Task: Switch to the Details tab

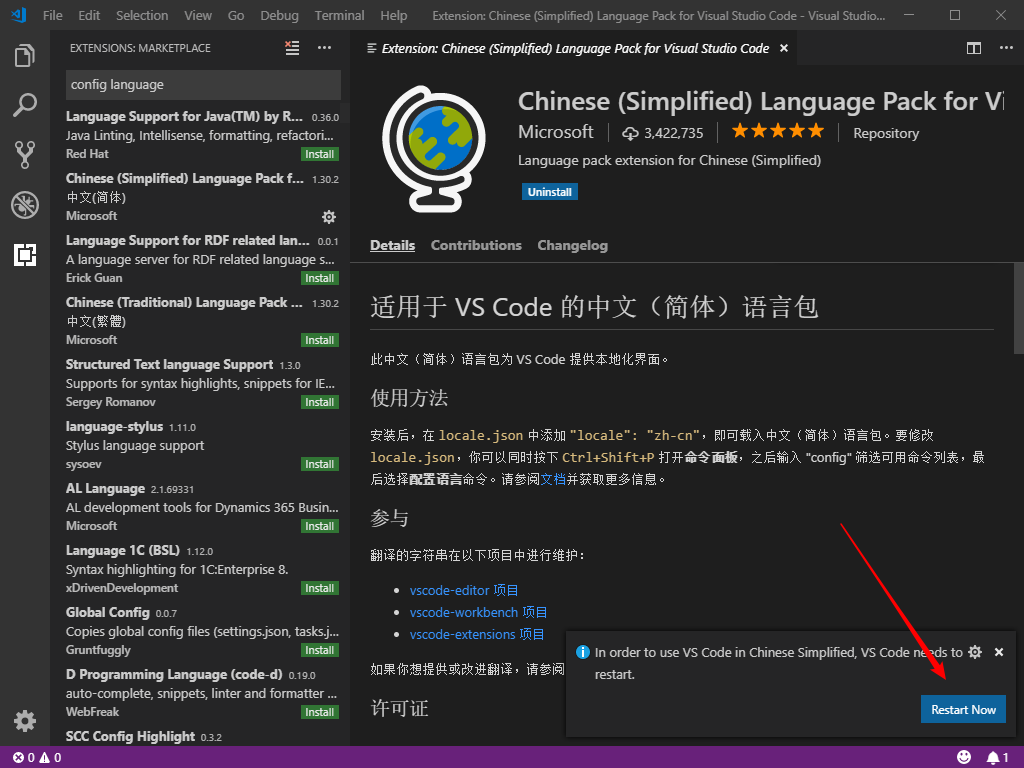Action: (392, 246)
